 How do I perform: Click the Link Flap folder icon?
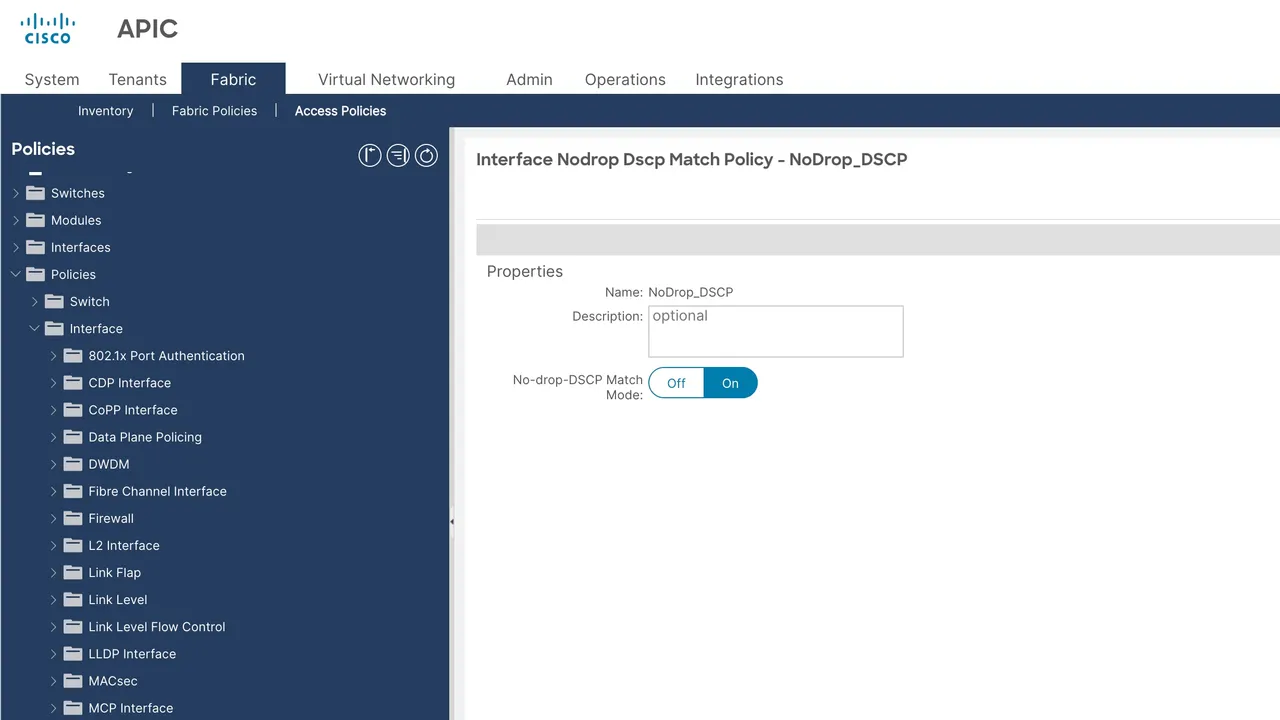[73, 572]
